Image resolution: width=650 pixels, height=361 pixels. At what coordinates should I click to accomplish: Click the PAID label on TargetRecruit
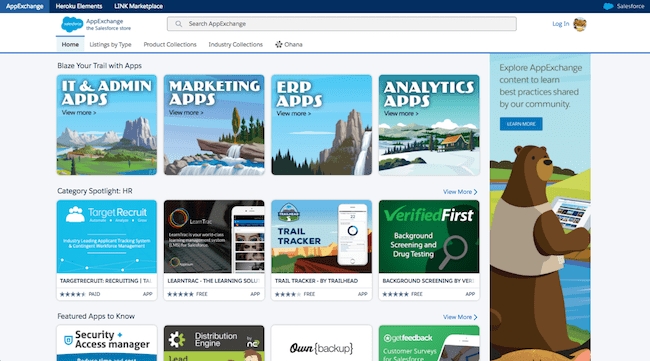pos(94,294)
